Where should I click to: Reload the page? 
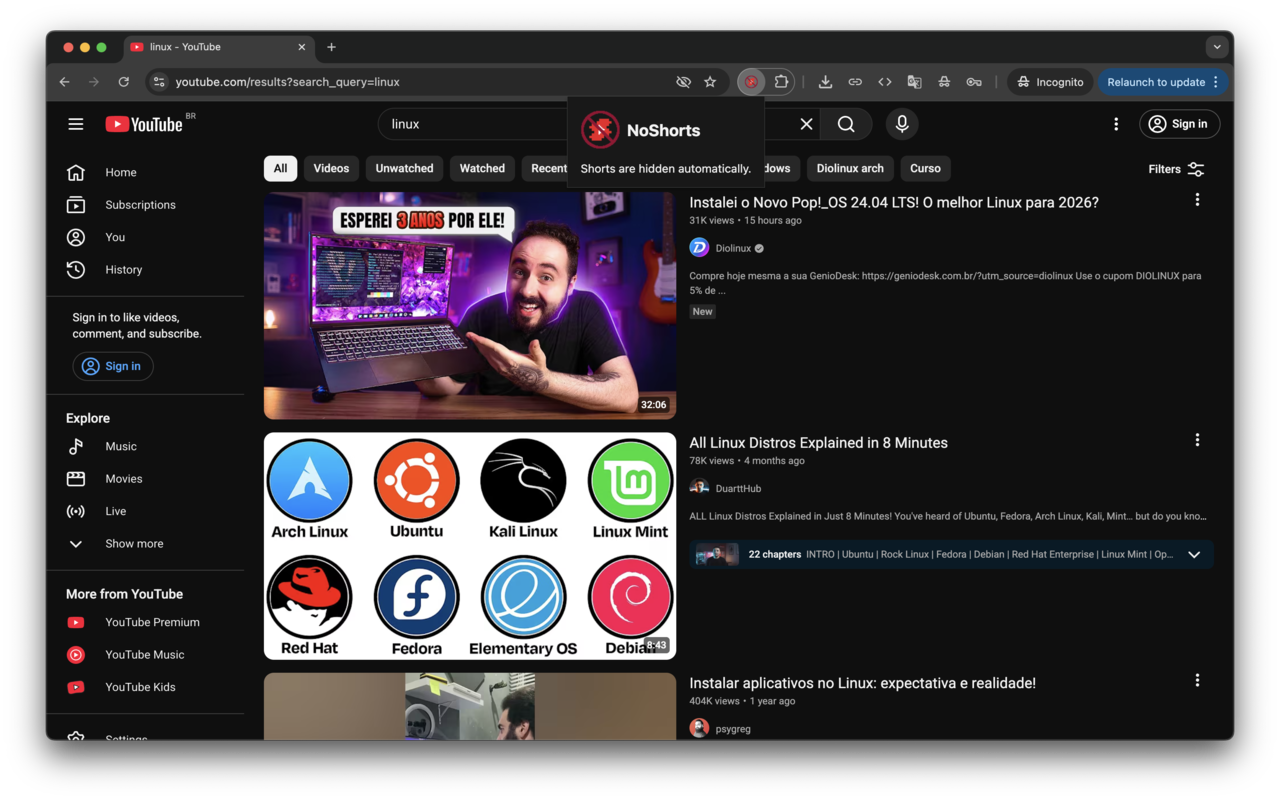coord(124,82)
